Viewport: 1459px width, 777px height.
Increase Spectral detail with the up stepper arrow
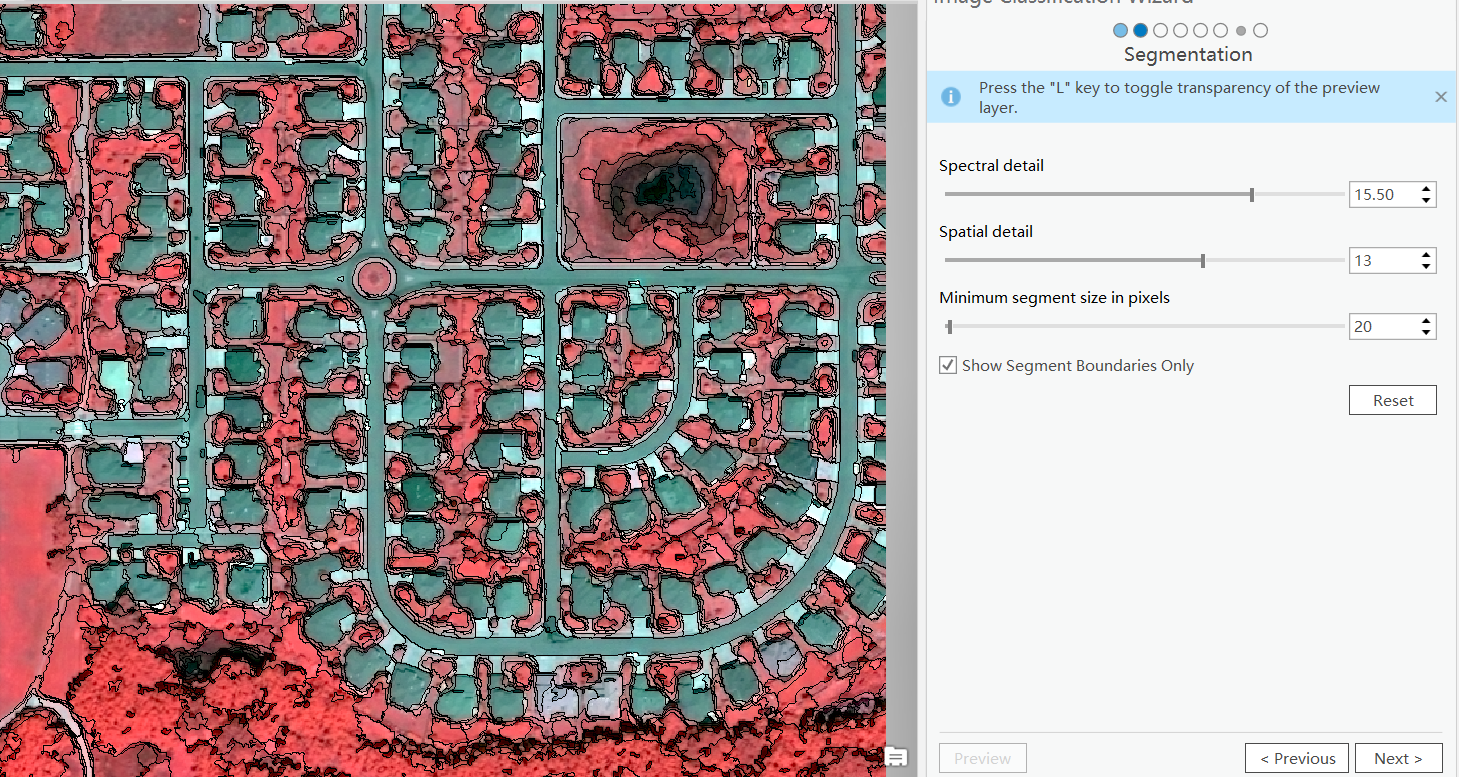click(1427, 188)
